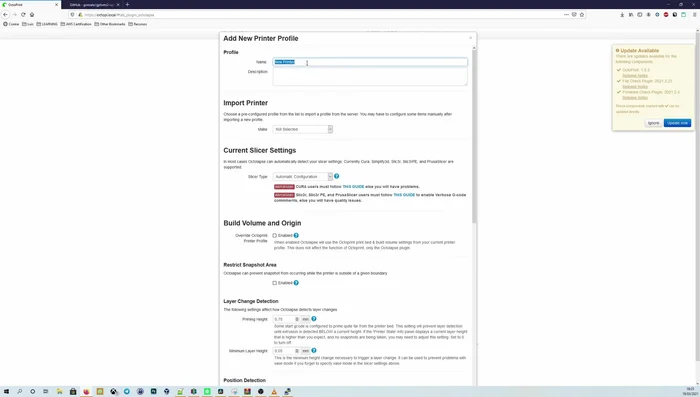The image size is (700, 397).
Task: Enable Override OctoPrint Printer Profile checkbox
Action: 275,235
